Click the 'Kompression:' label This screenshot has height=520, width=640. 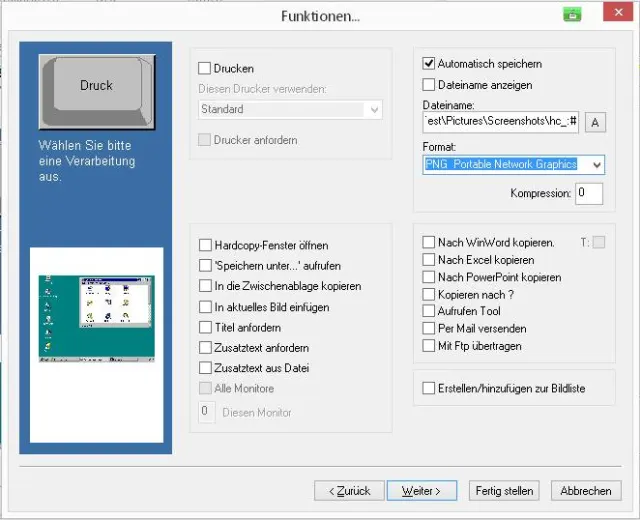[x=540, y=193]
